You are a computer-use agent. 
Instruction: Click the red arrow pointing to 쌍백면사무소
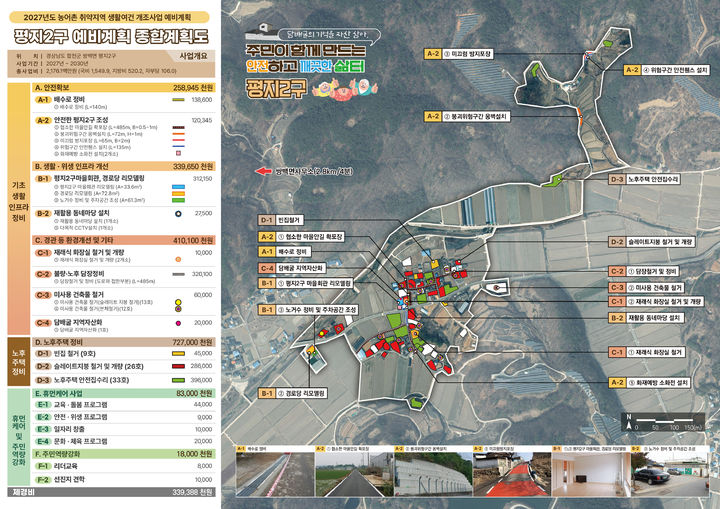264,171
